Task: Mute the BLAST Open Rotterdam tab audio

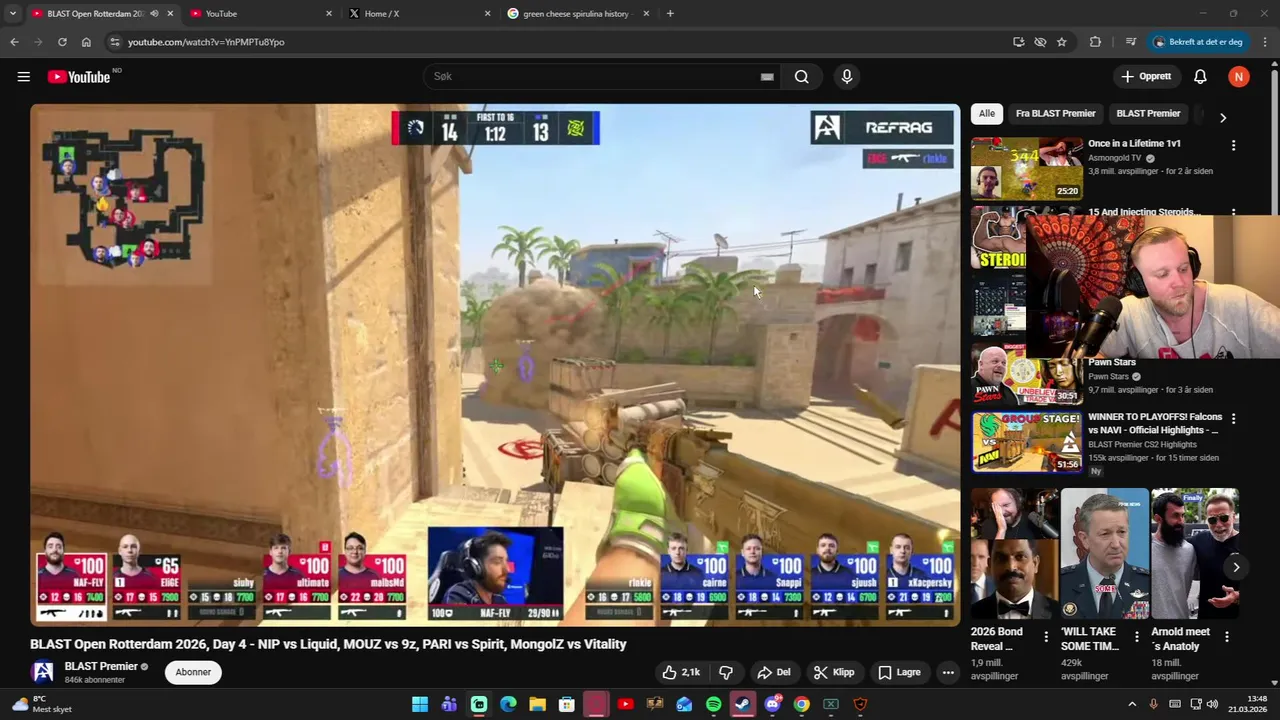Action: pos(154,14)
